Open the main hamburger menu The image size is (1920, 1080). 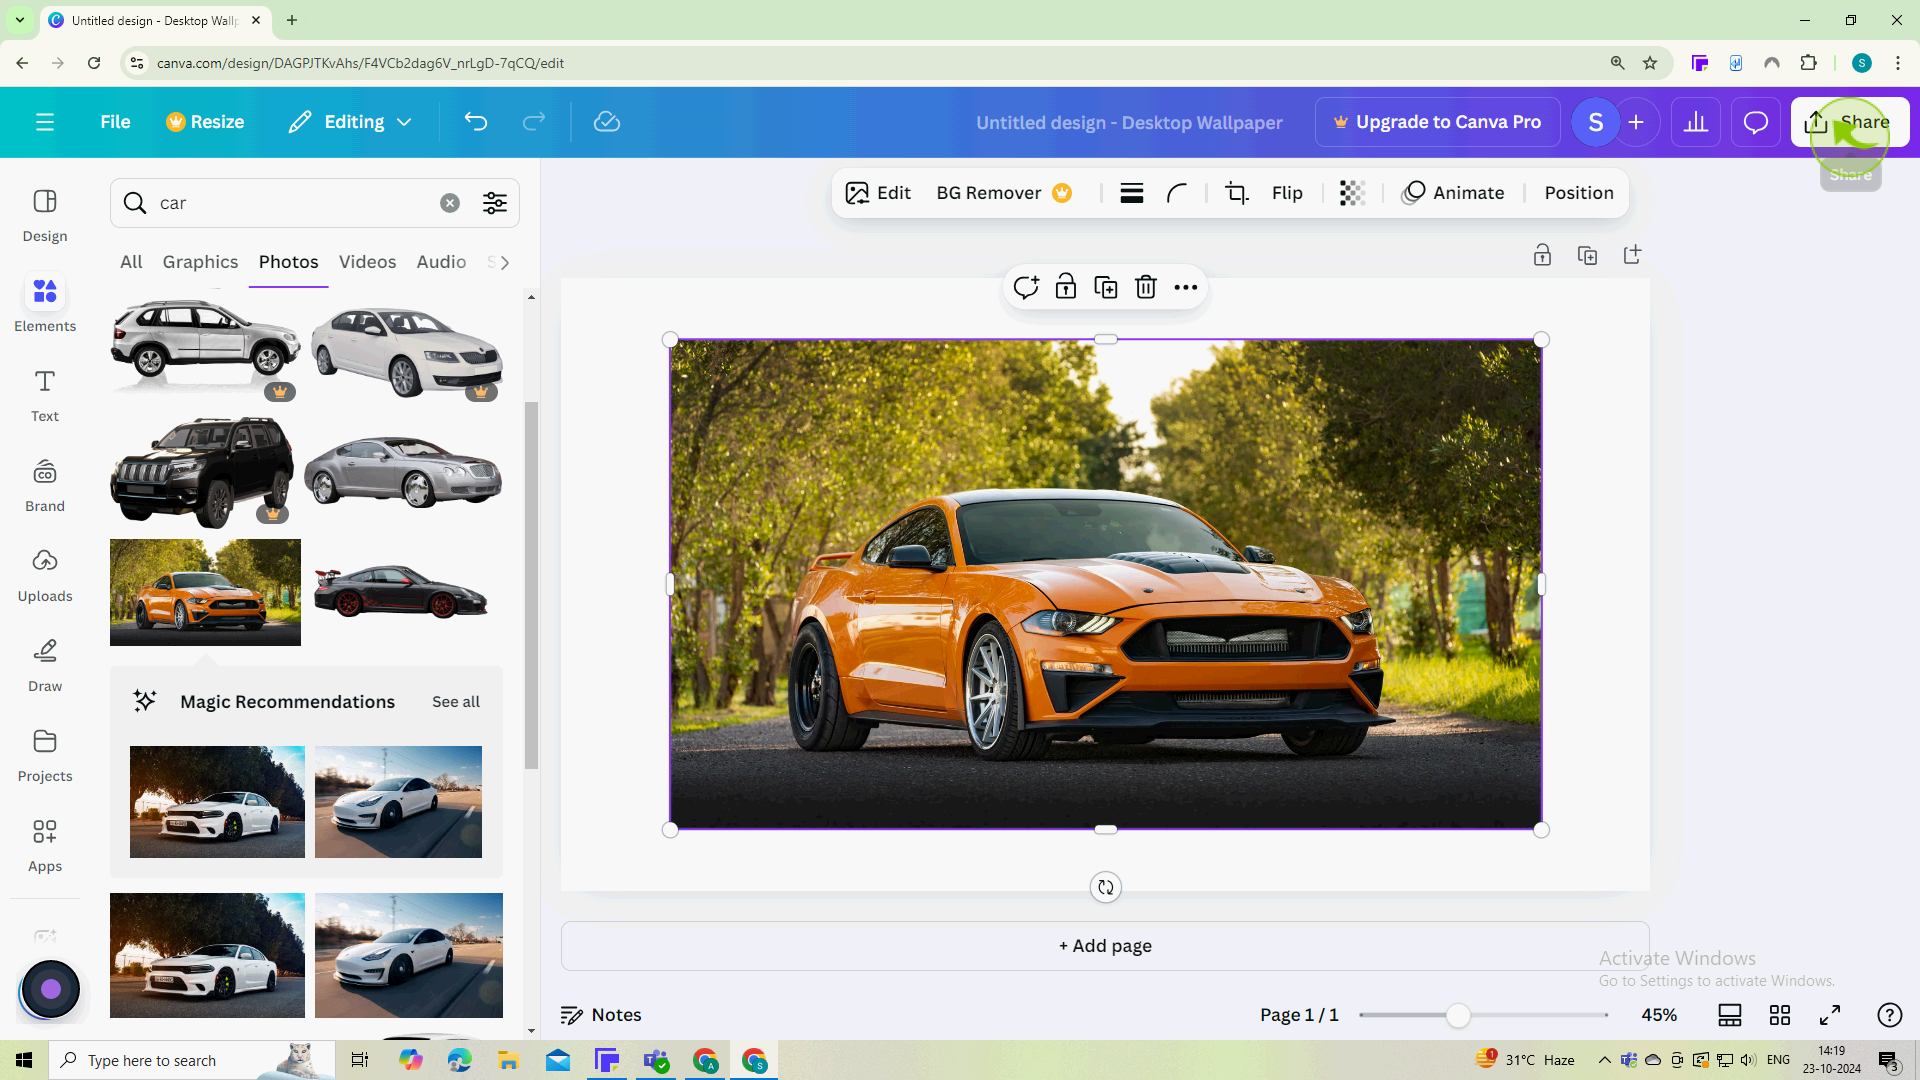(45, 122)
